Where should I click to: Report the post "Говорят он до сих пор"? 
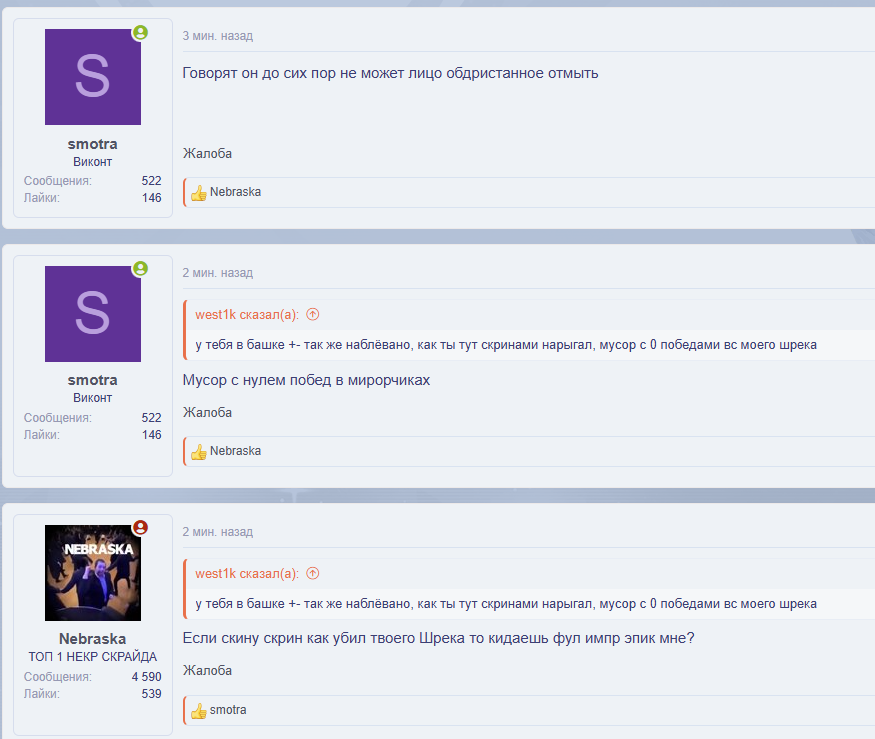click(x=207, y=153)
